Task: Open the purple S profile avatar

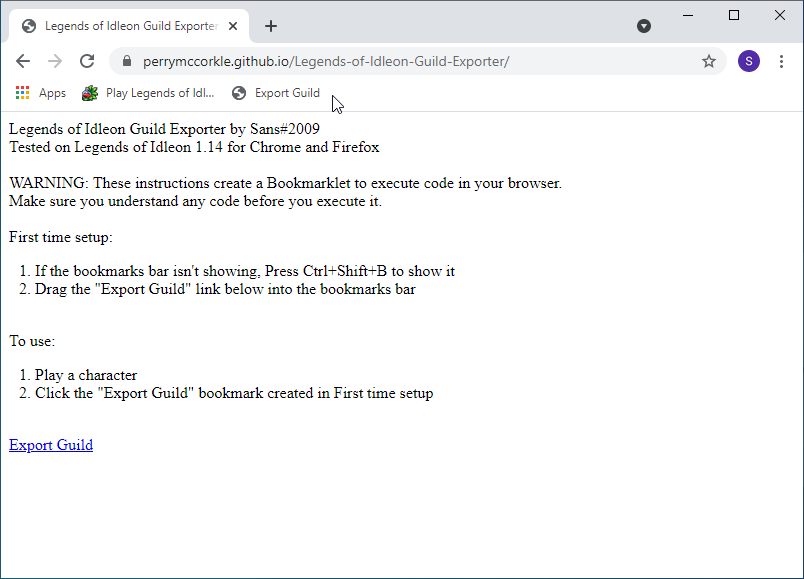Action: pyautogui.click(x=749, y=62)
